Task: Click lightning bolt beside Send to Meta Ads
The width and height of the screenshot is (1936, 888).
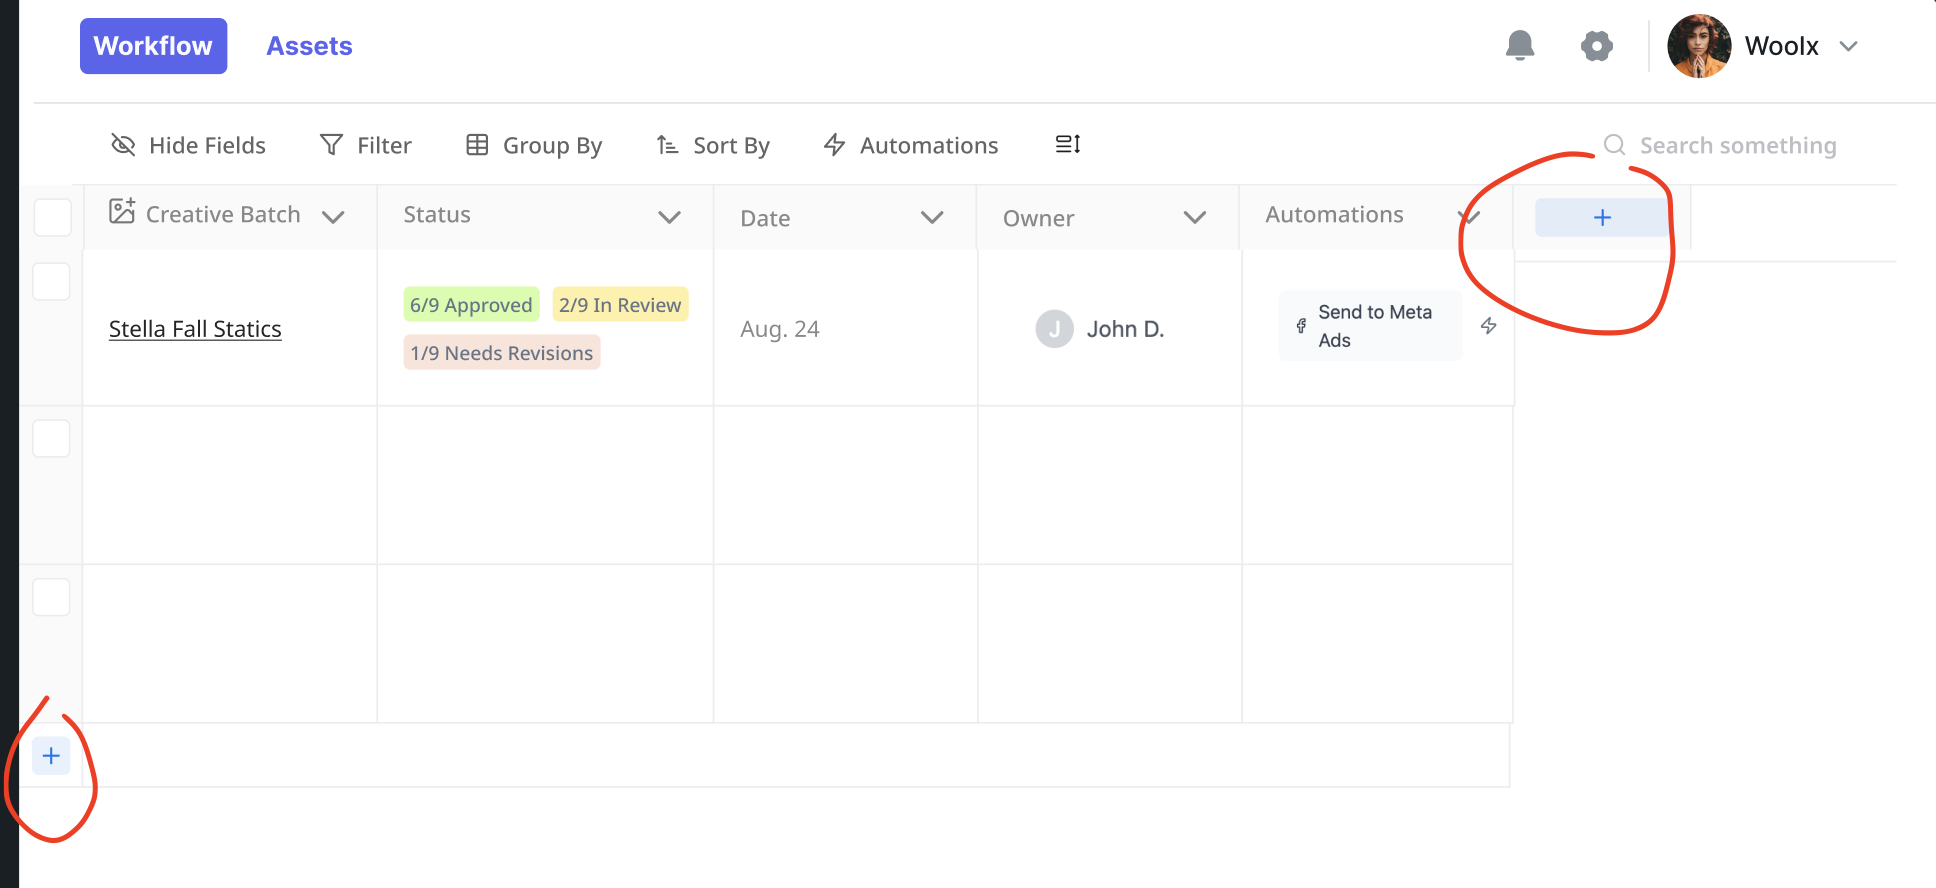Action: (1489, 326)
